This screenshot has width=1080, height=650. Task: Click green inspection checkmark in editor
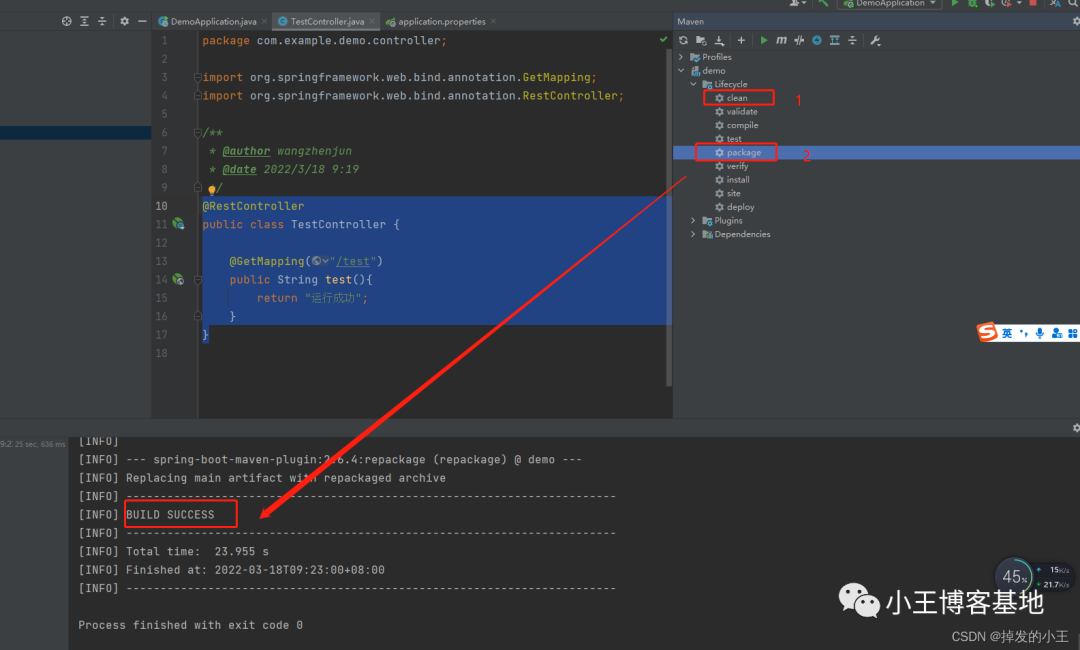[x=663, y=40]
